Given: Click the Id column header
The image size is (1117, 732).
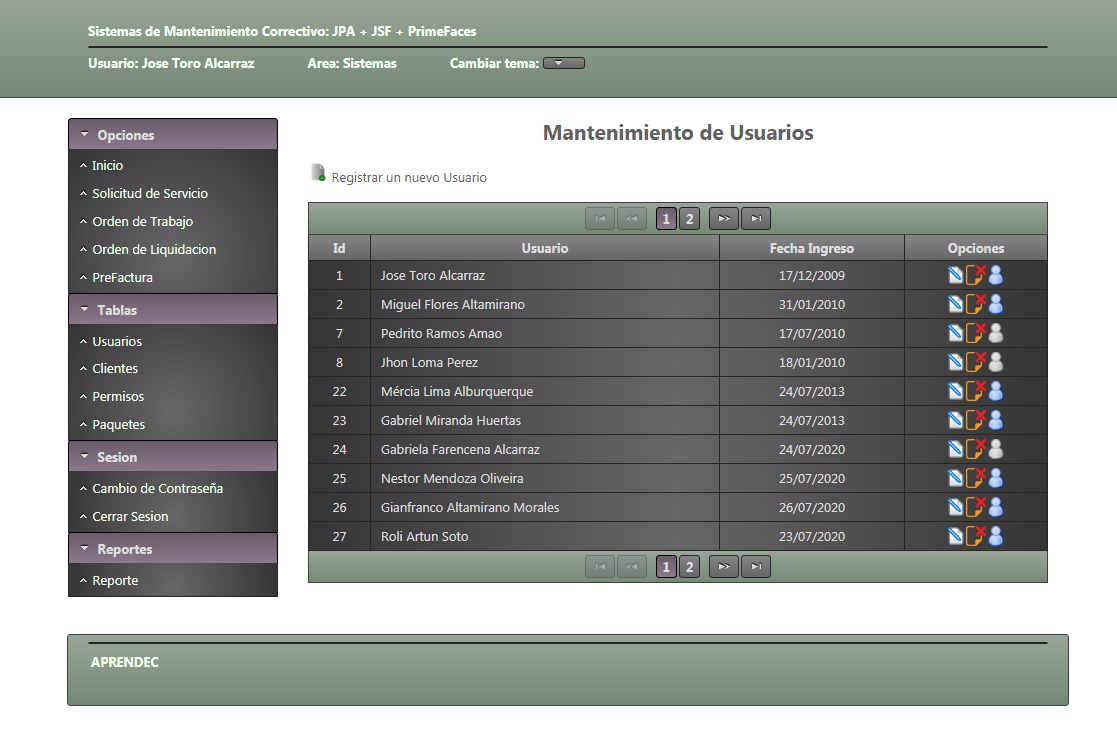Looking at the screenshot, I should click(339, 248).
